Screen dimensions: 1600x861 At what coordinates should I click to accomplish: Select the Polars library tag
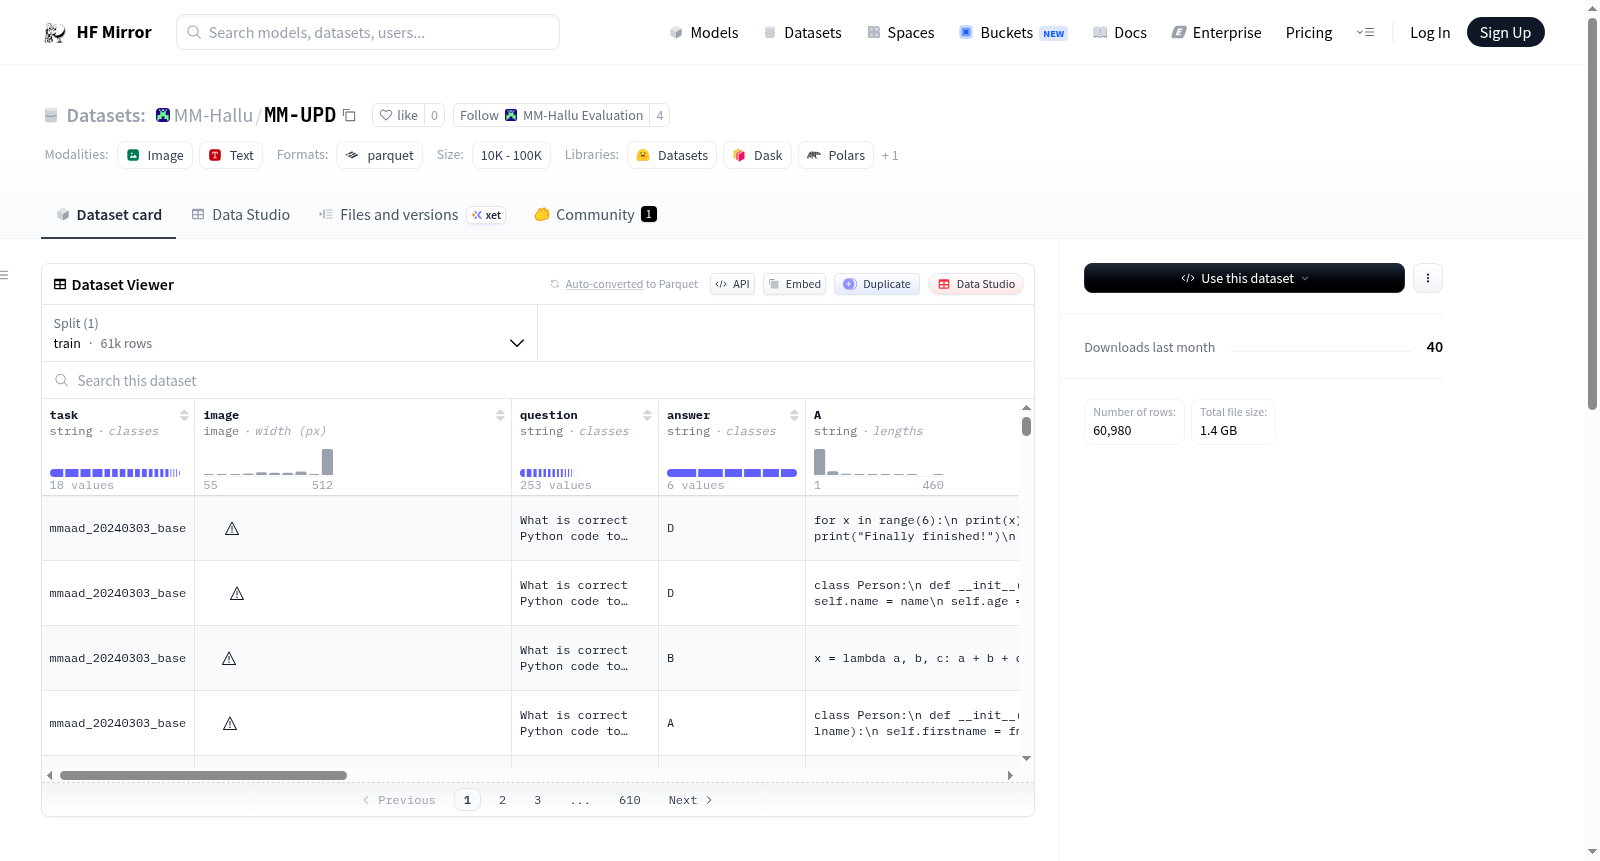point(836,155)
